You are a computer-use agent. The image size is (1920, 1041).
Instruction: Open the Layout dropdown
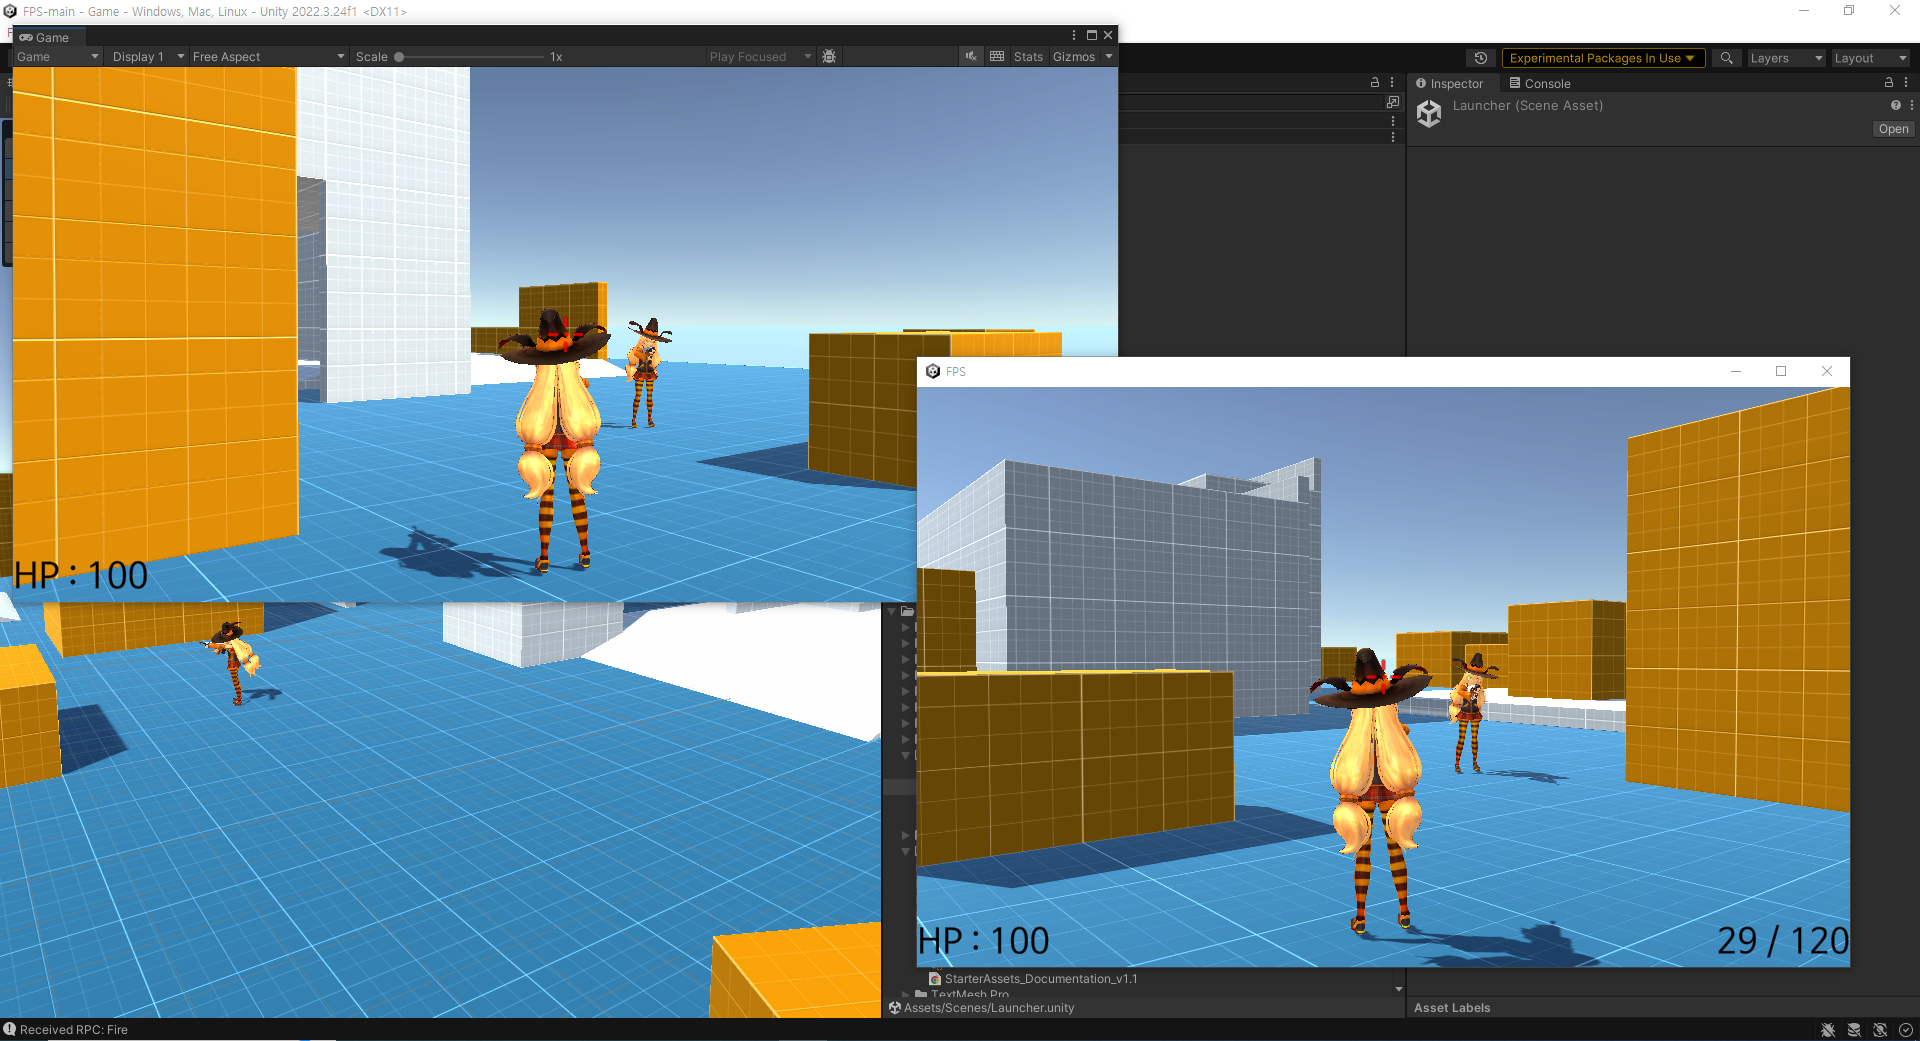click(x=1870, y=58)
